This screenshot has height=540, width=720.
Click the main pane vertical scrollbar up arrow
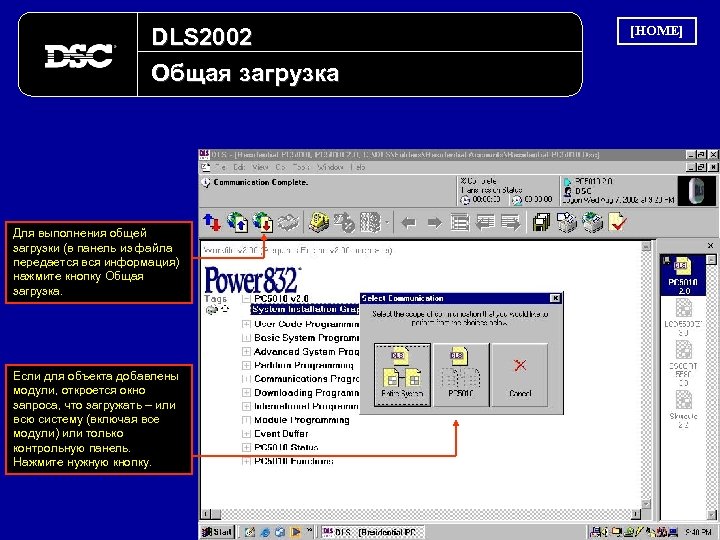(x=646, y=247)
